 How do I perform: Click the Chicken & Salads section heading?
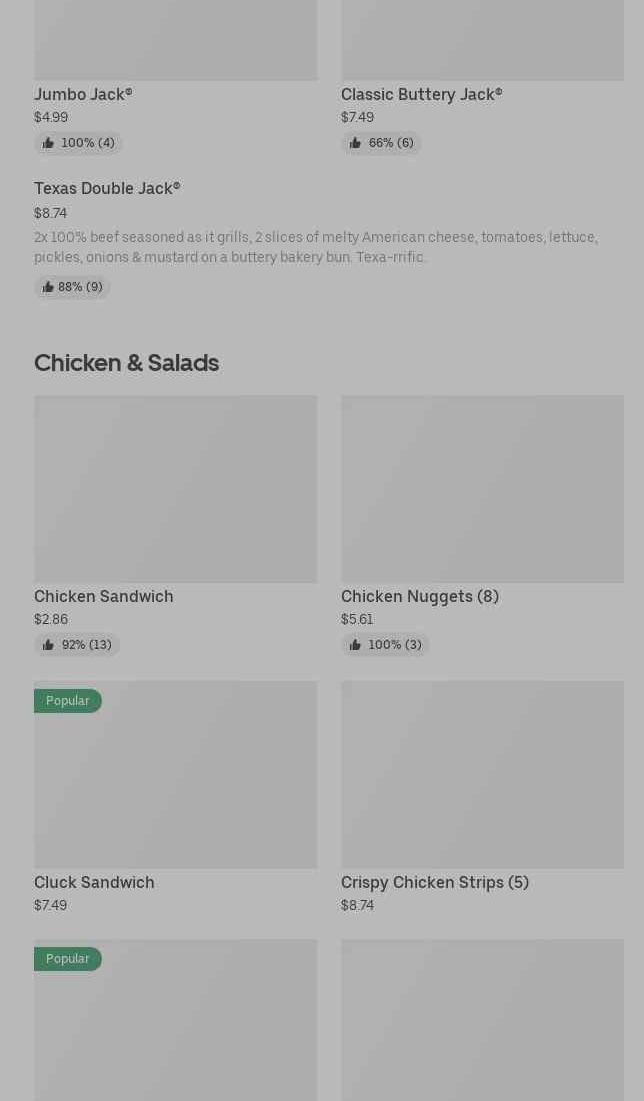pyautogui.click(x=126, y=362)
